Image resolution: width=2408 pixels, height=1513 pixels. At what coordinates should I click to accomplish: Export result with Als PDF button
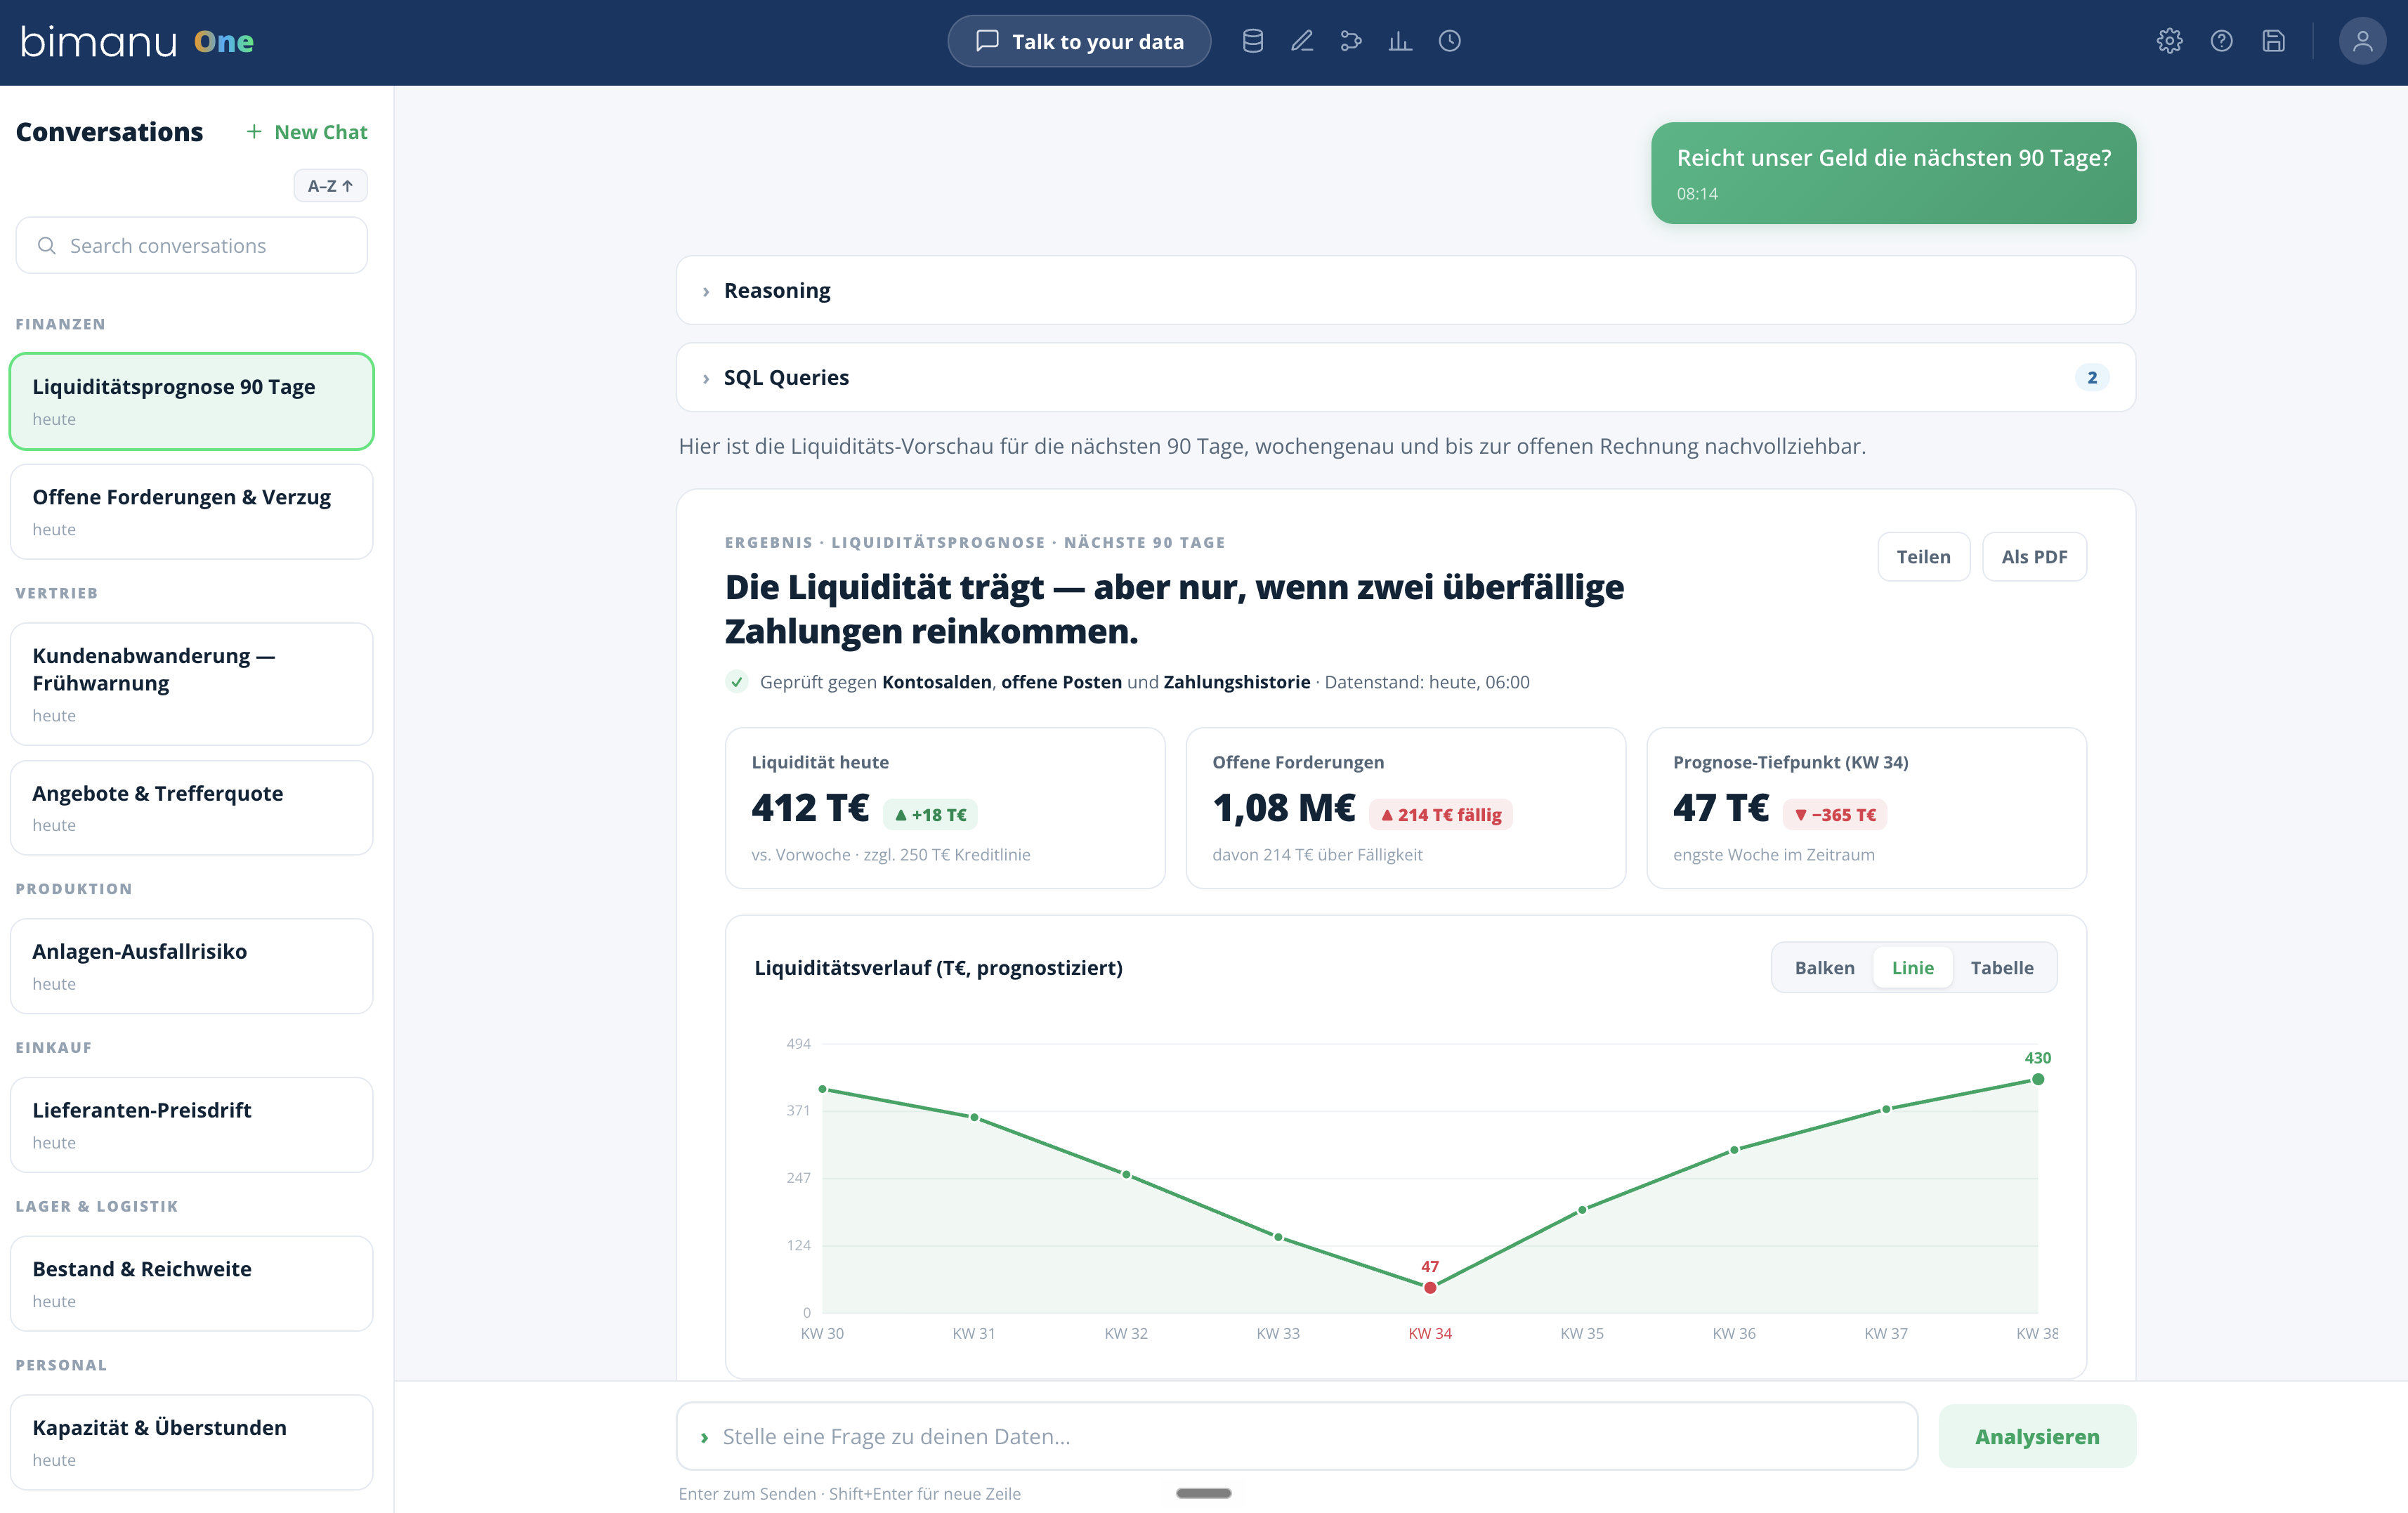2034,557
